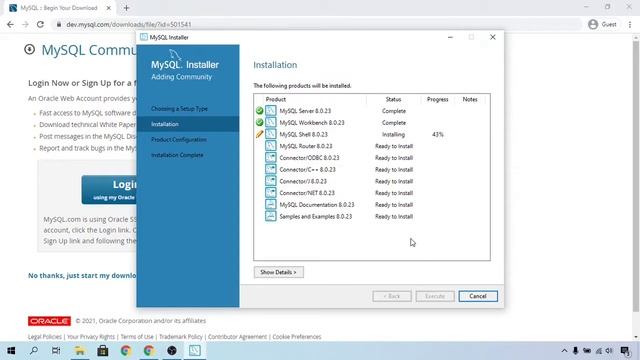
Task: Click green checkmark beside MySQL Server
Action: pyautogui.click(x=259, y=111)
